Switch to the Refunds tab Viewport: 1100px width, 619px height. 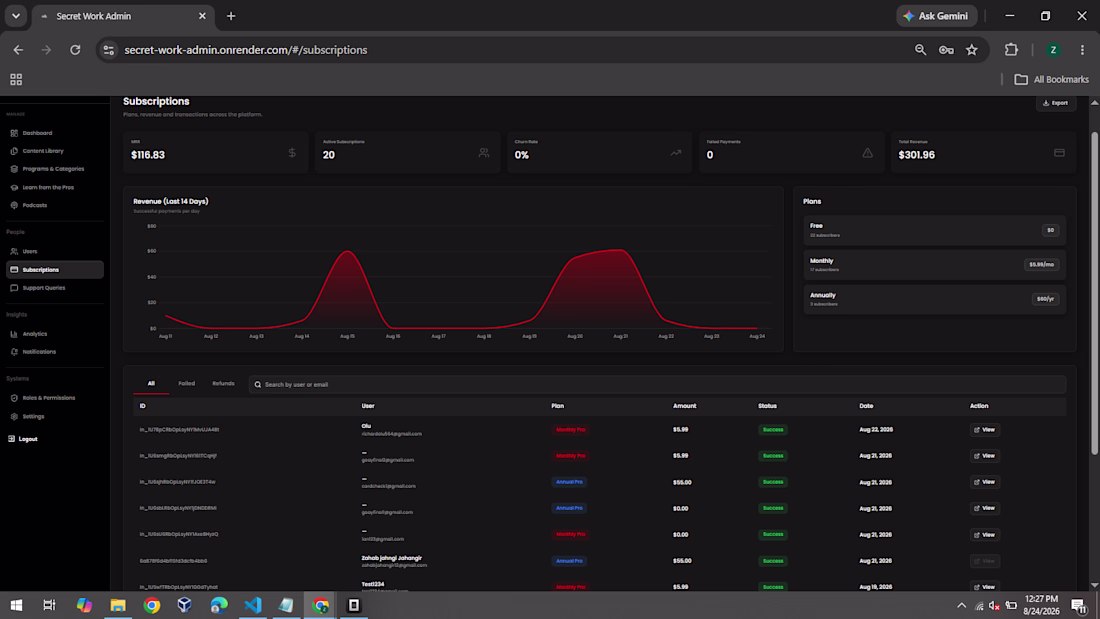click(223, 384)
